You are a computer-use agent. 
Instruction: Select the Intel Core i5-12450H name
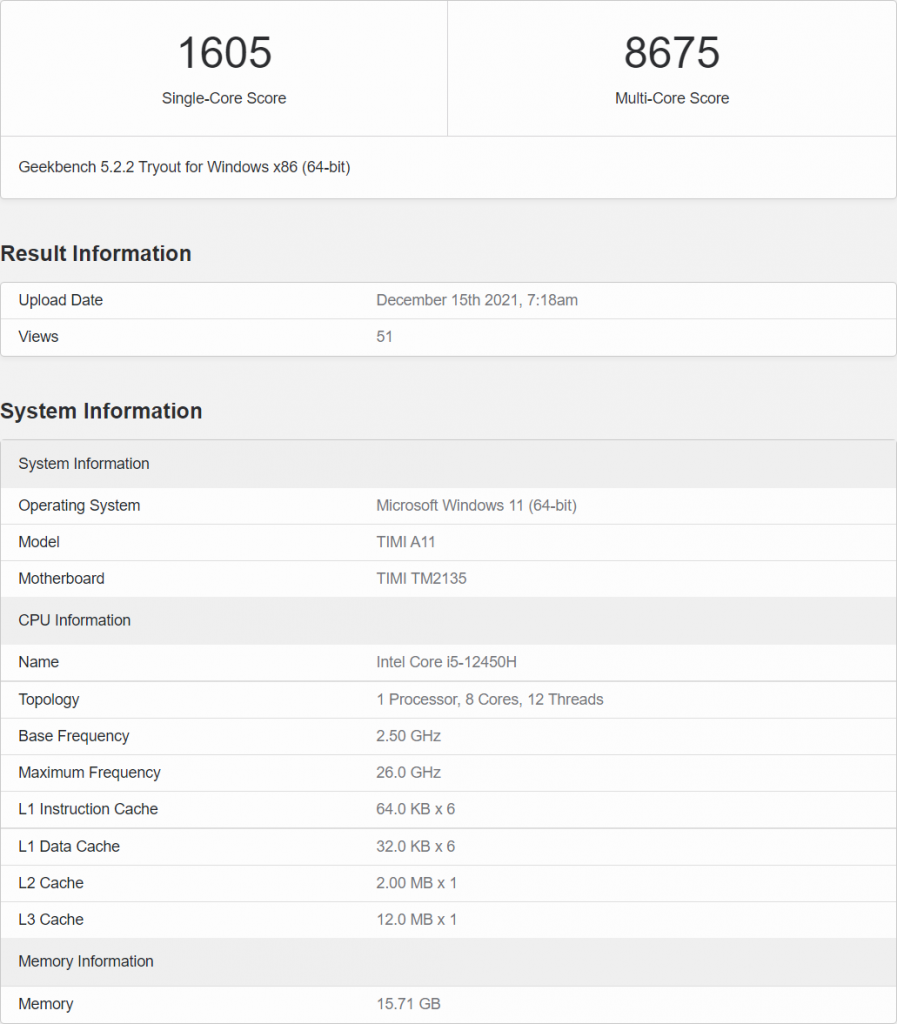[446, 662]
